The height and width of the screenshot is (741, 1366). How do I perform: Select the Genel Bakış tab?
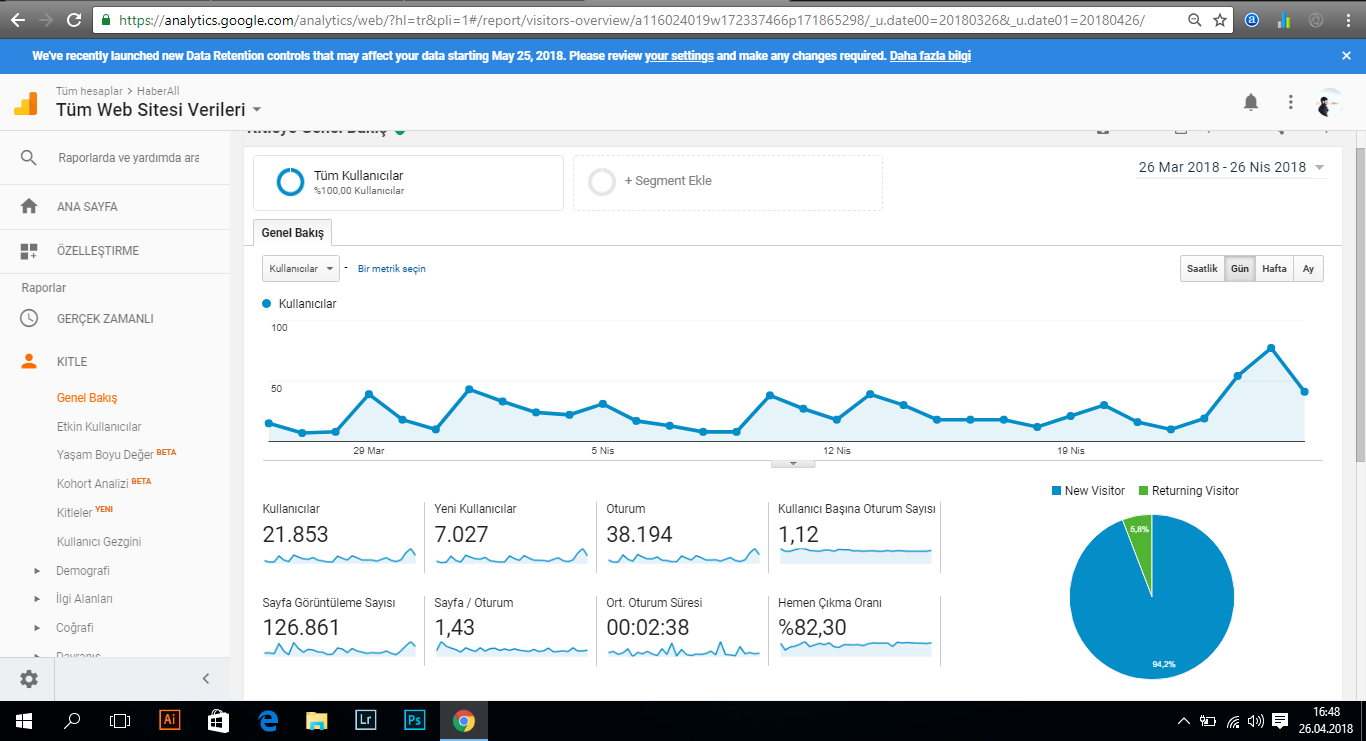pos(293,233)
